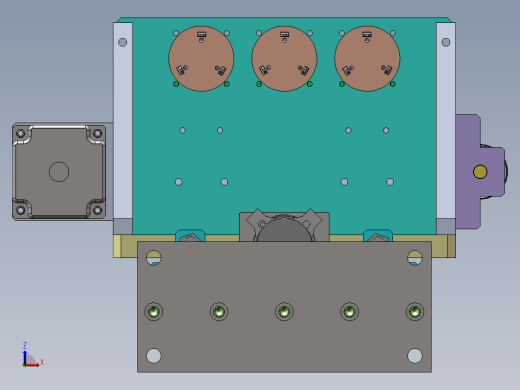Pick the rightmost brown disc on teal plate

367,59
